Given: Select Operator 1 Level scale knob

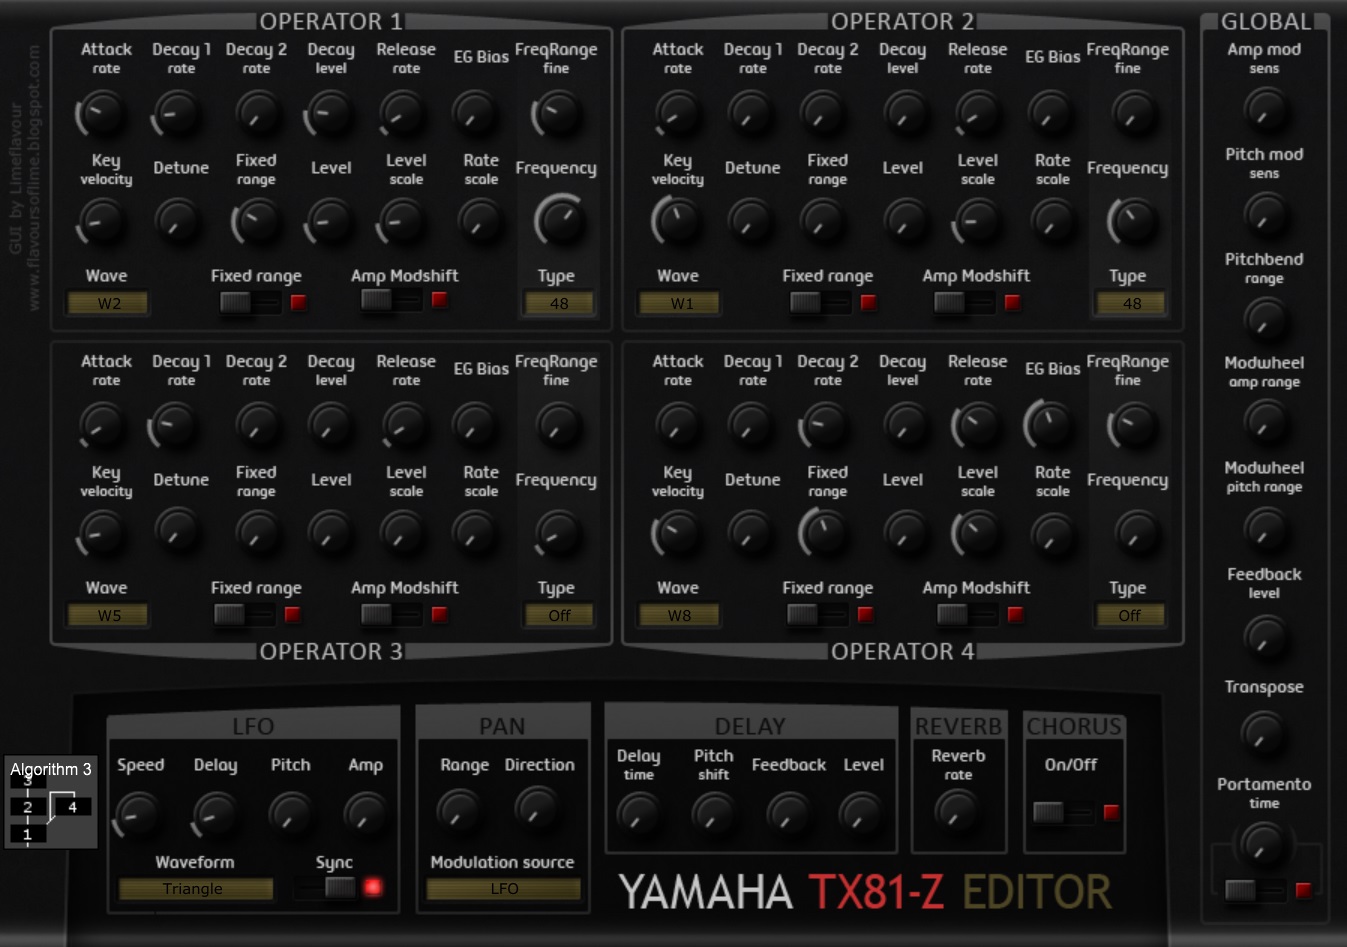Looking at the screenshot, I should point(403,221).
